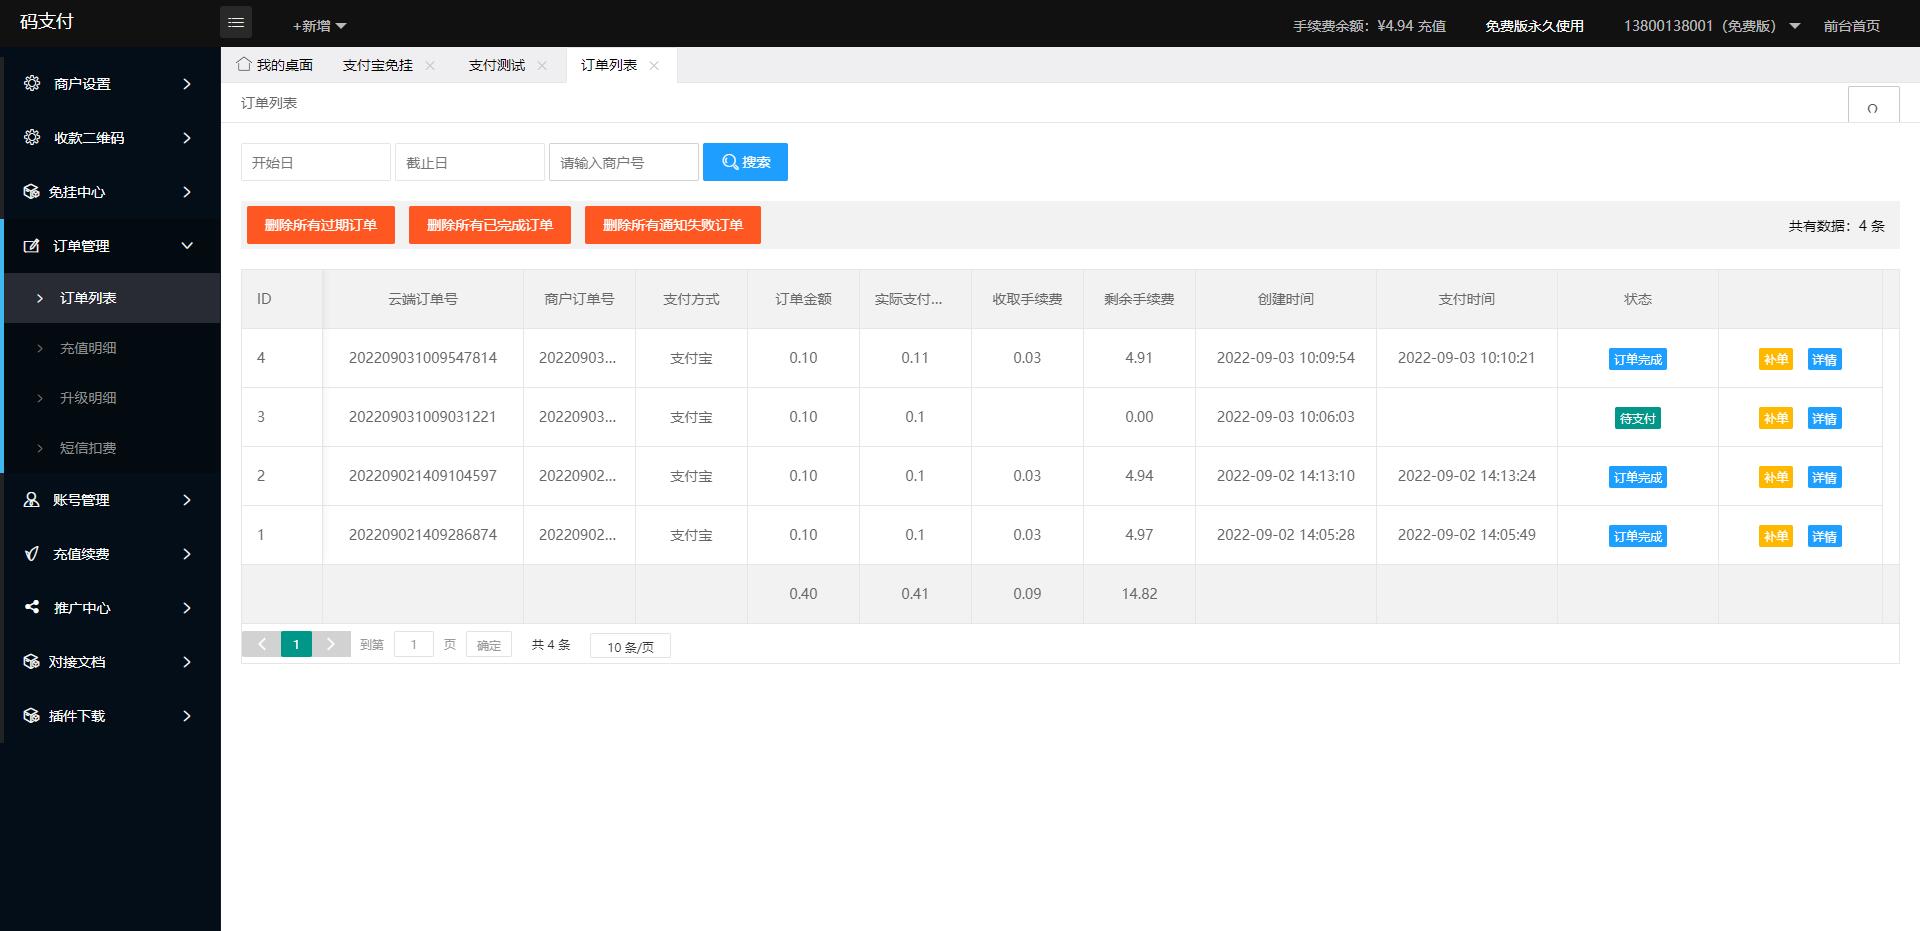The height and width of the screenshot is (931, 1920).
Task: Click the 推广中心 share icon
Action: point(32,607)
